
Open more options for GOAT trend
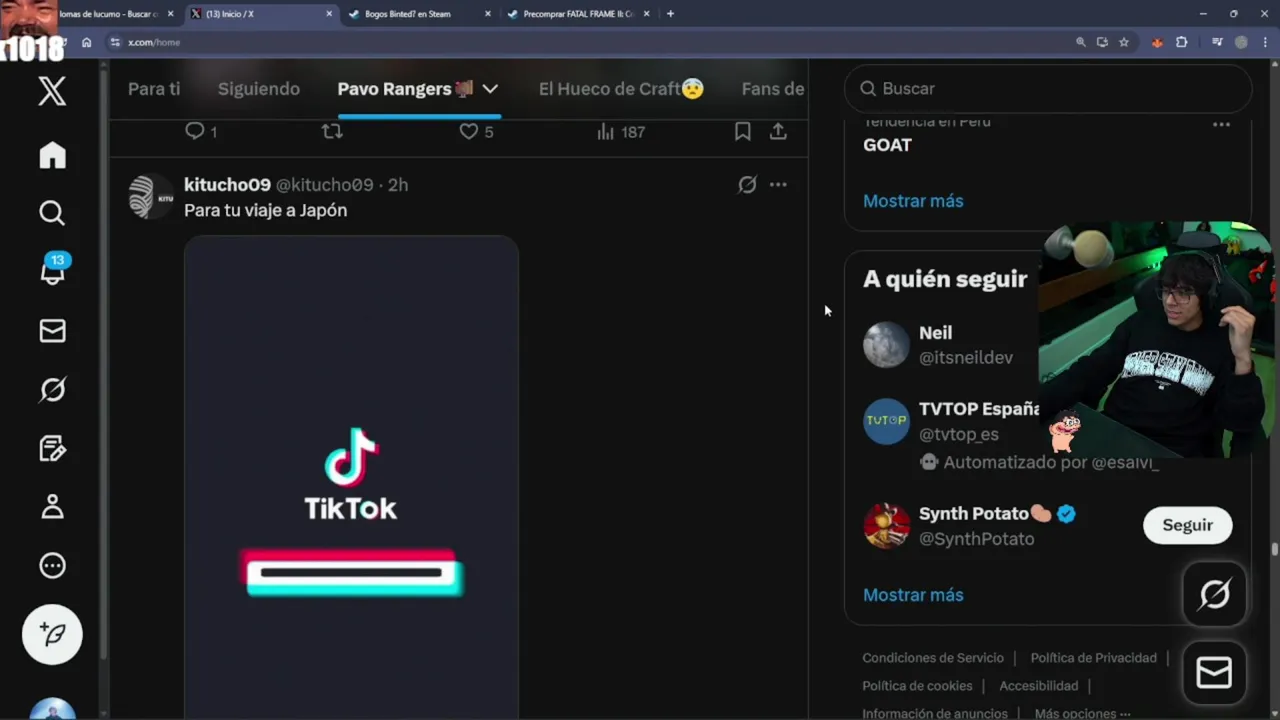1221,125
